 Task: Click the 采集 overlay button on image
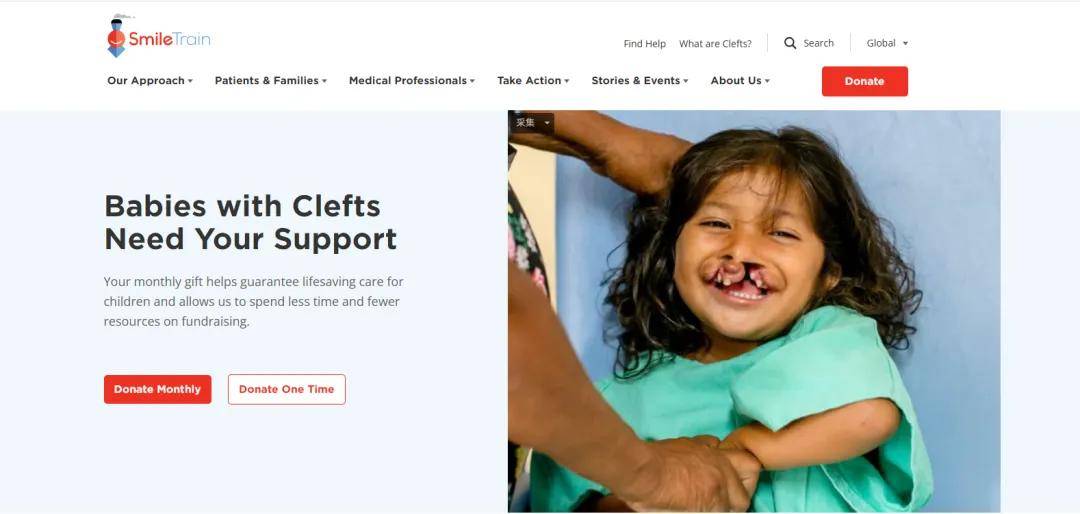tap(526, 123)
